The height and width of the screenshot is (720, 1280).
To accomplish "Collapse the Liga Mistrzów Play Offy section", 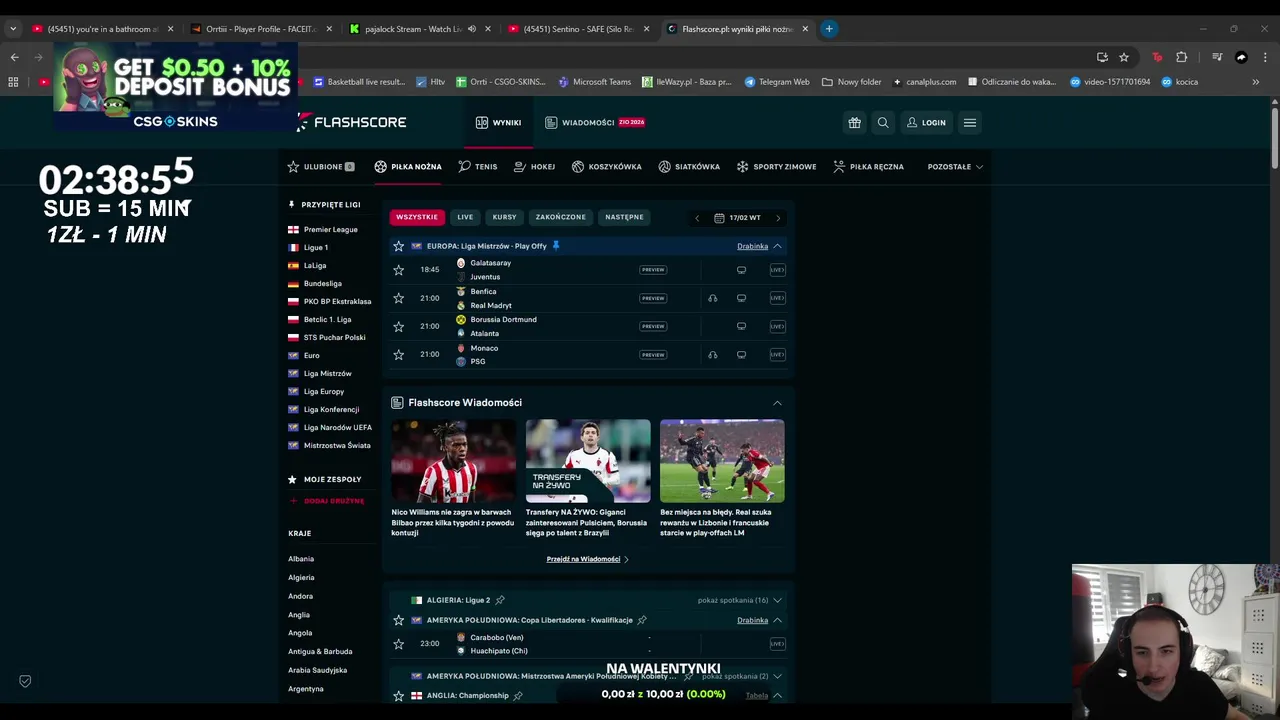I will 777,246.
